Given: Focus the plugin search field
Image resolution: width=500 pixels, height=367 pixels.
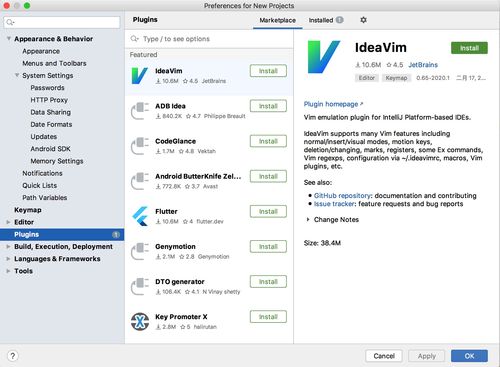Looking at the screenshot, I should tap(209, 39).
